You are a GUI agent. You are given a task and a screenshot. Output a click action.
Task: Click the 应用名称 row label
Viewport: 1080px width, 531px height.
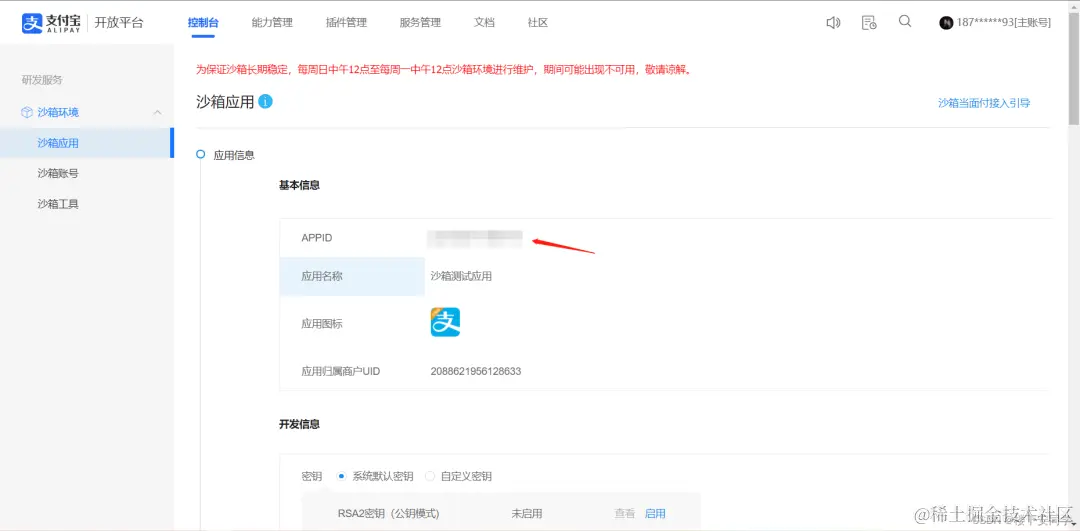click(x=322, y=277)
